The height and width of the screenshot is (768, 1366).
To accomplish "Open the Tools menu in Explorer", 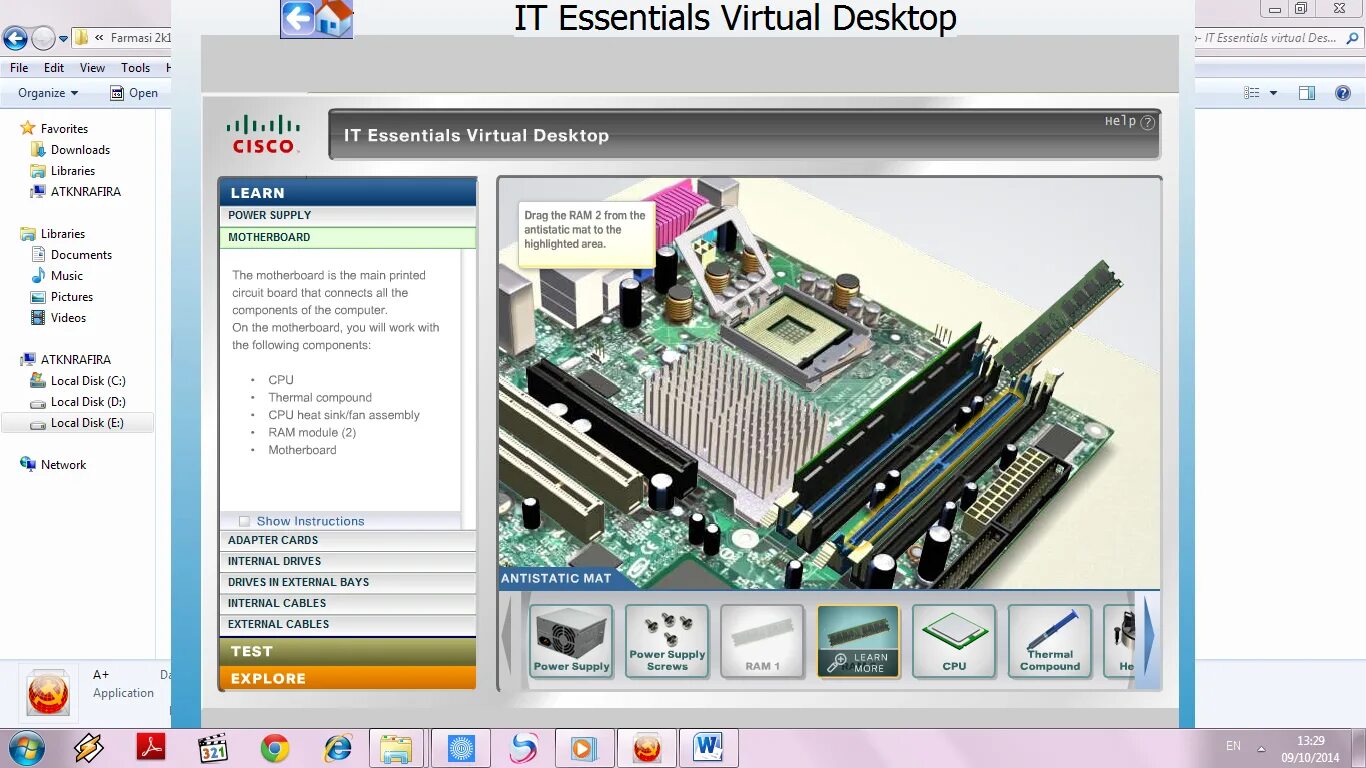I will [135, 68].
